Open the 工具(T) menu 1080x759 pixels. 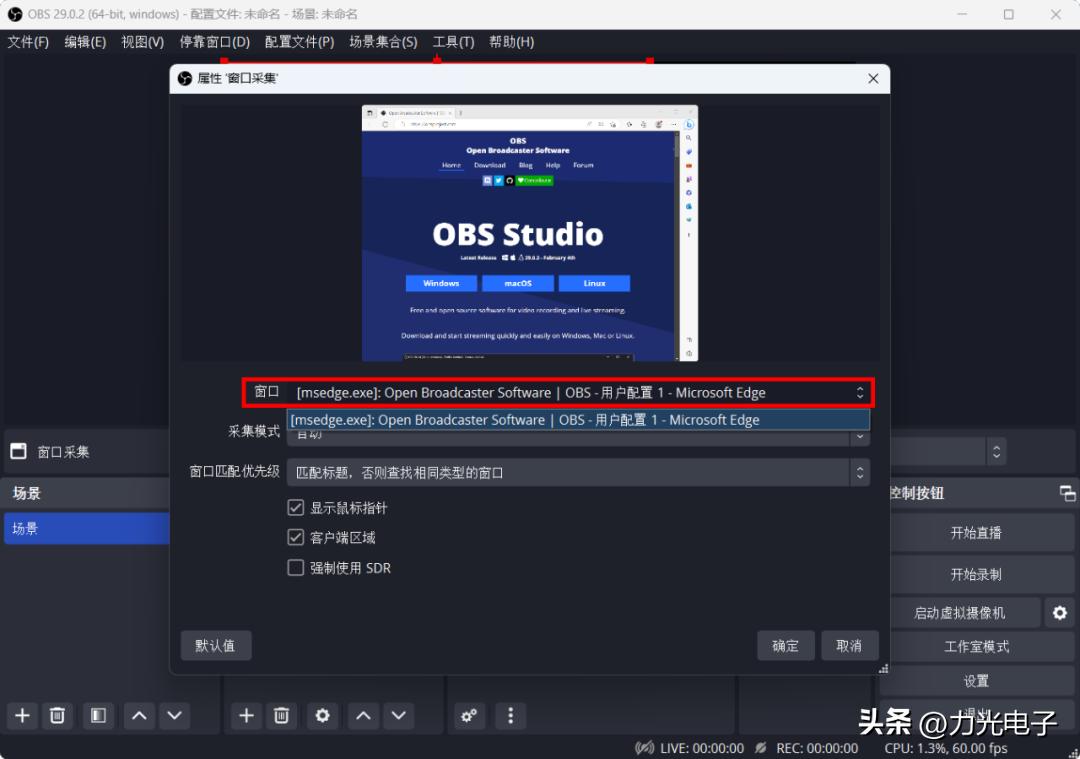[x=453, y=41]
